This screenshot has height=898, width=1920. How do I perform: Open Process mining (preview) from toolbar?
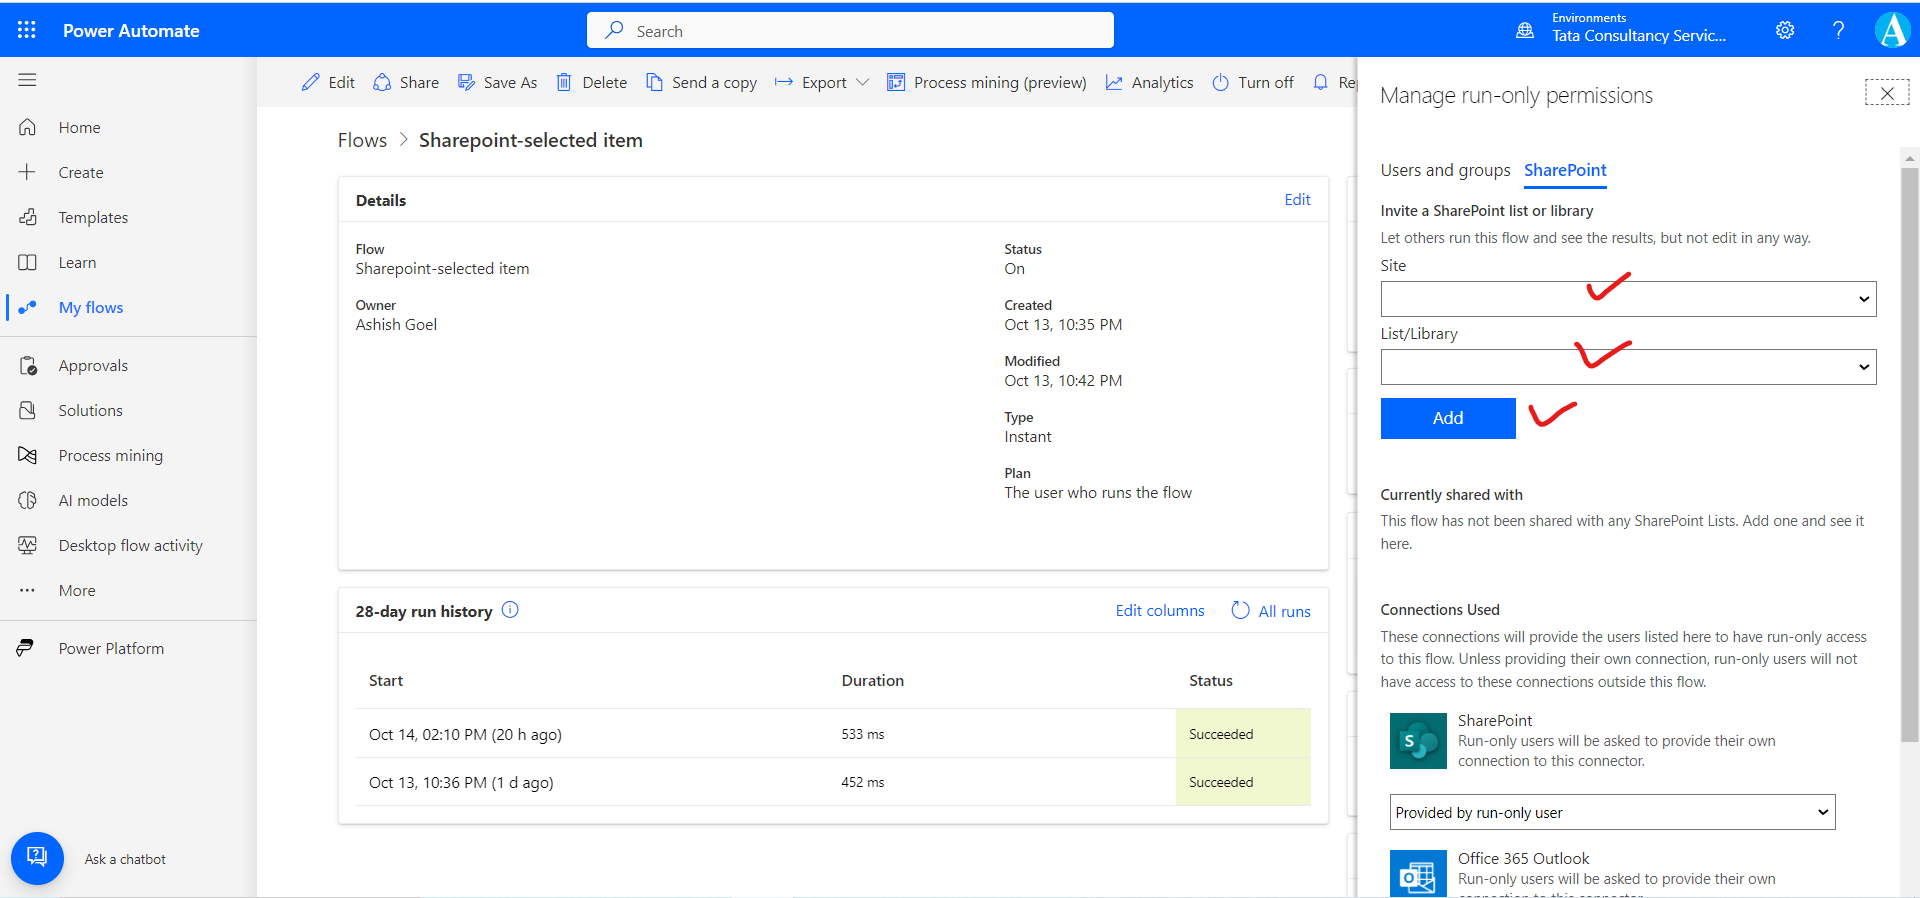pyautogui.click(x=986, y=82)
